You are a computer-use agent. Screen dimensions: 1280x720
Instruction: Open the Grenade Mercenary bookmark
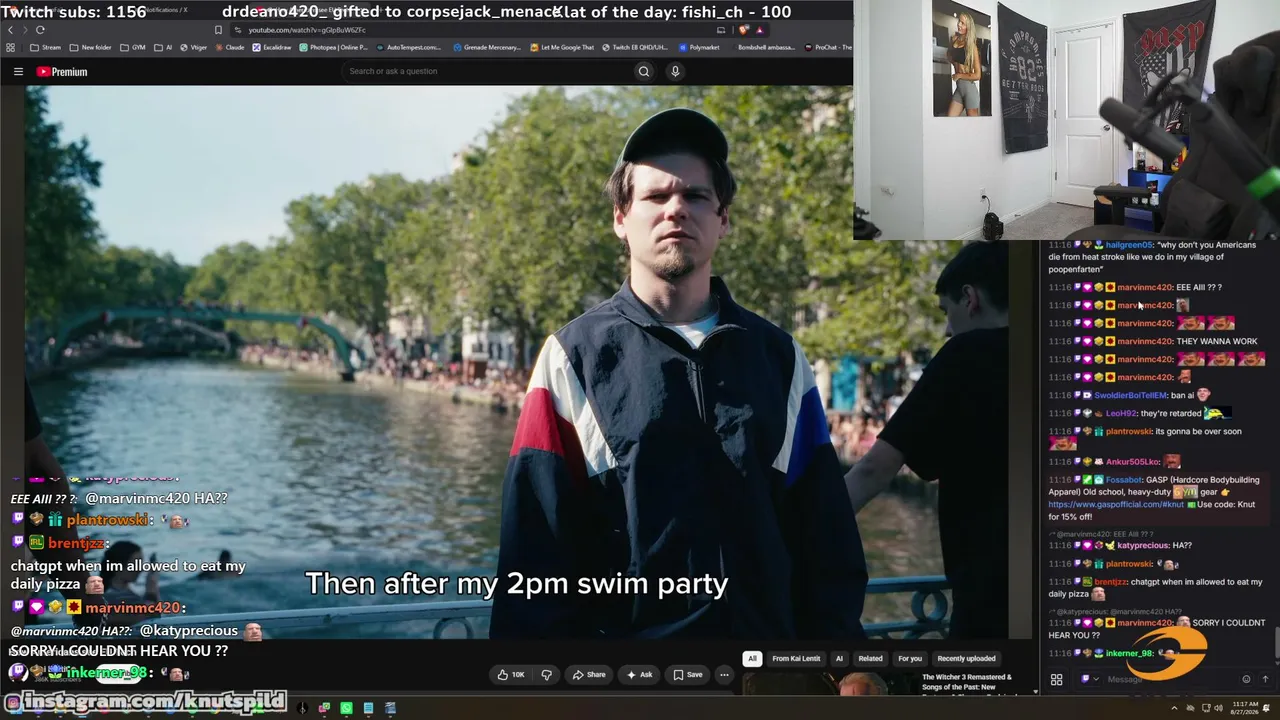point(487,47)
